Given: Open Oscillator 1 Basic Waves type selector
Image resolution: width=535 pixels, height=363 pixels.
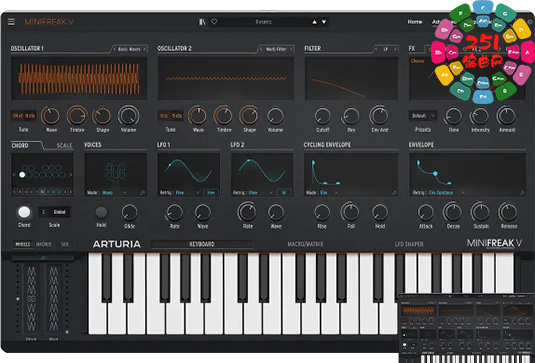Looking at the screenshot, I should coord(129,49).
